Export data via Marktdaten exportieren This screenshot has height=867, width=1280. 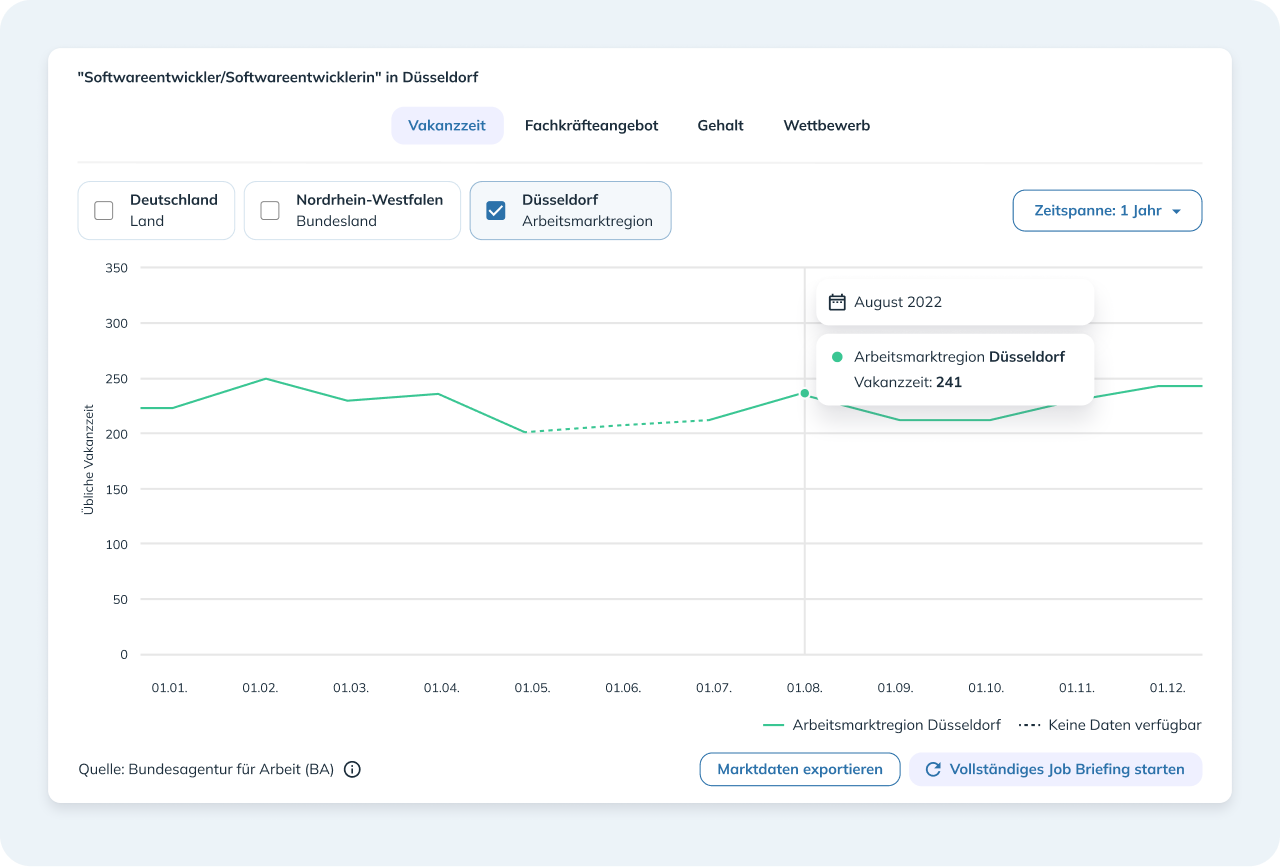[x=800, y=770]
